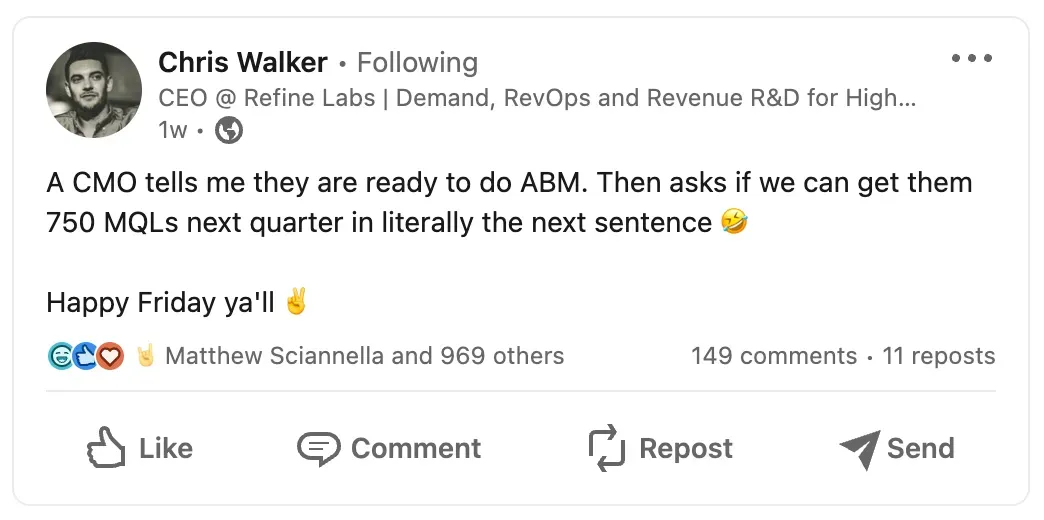
Task: Open Chris Walker's profile photo
Action: (94, 90)
